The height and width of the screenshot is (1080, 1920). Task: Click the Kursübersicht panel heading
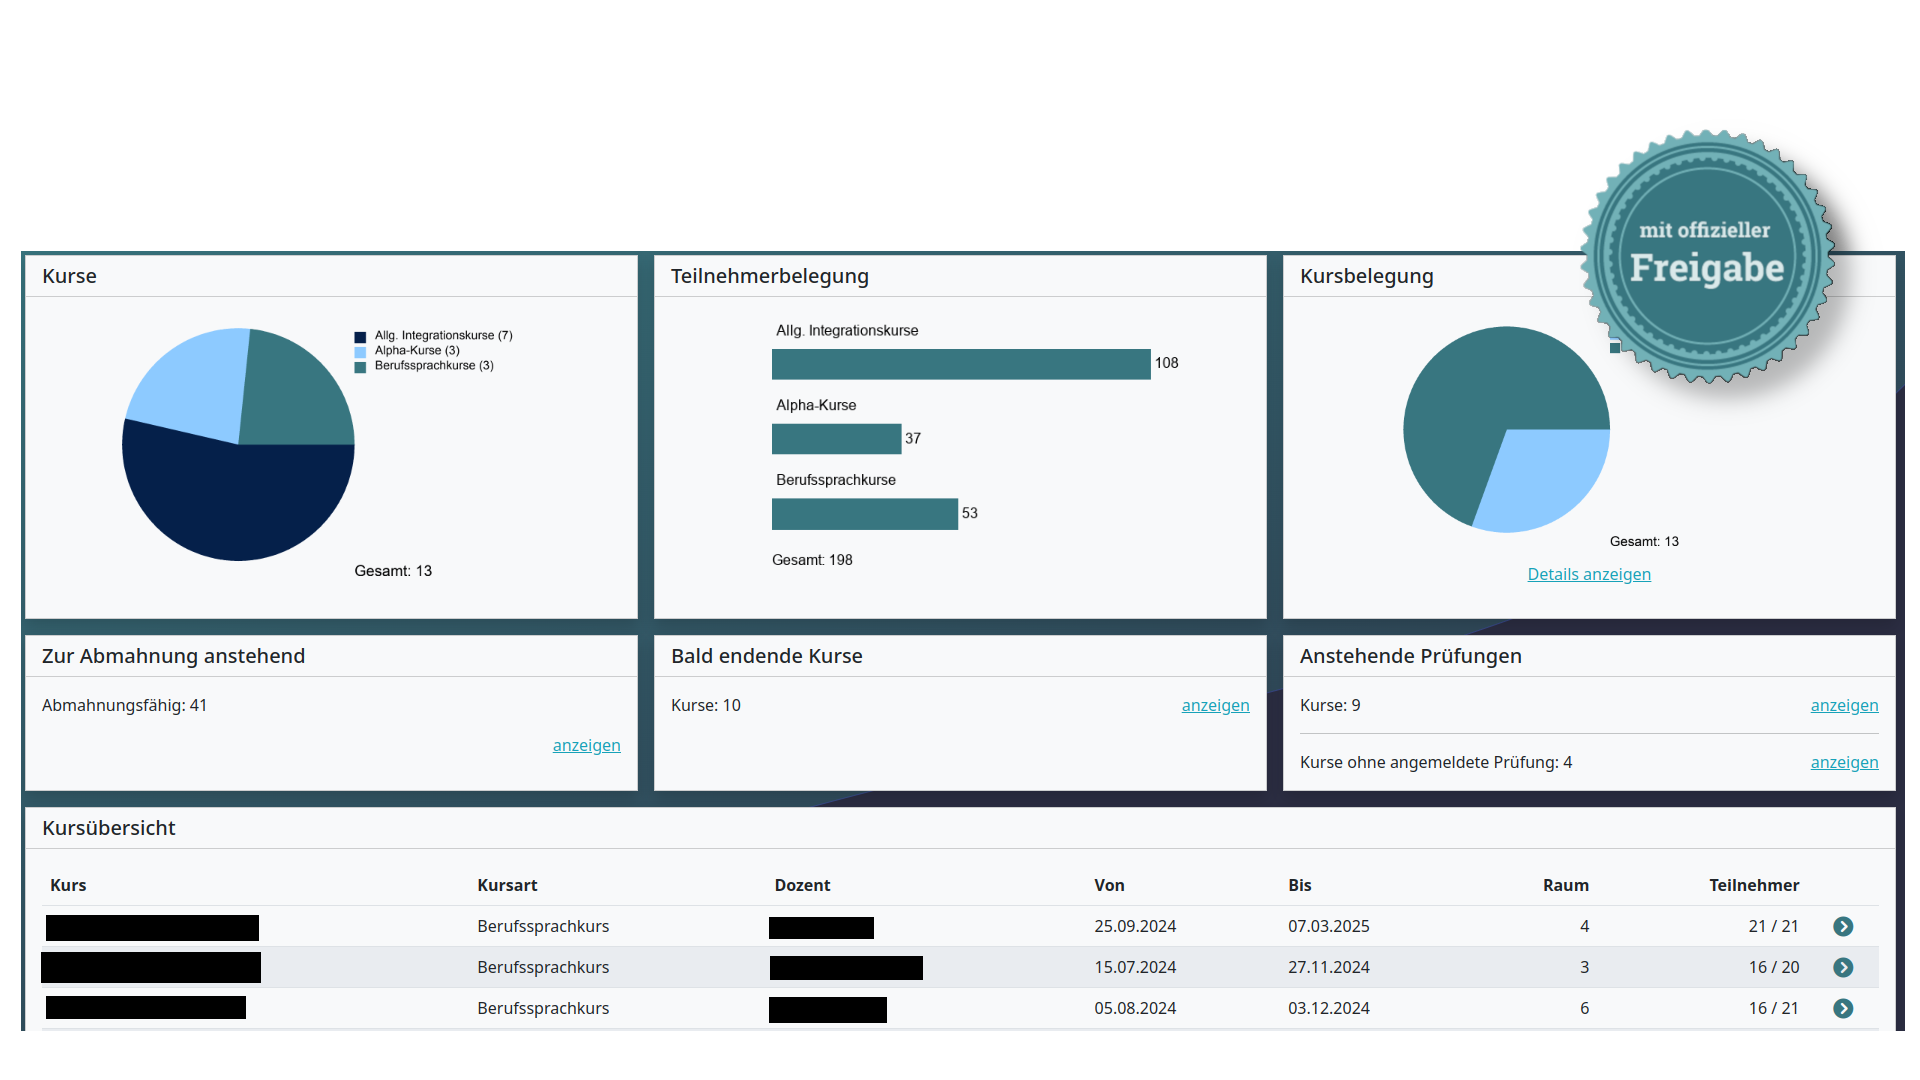click(x=108, y=828)
